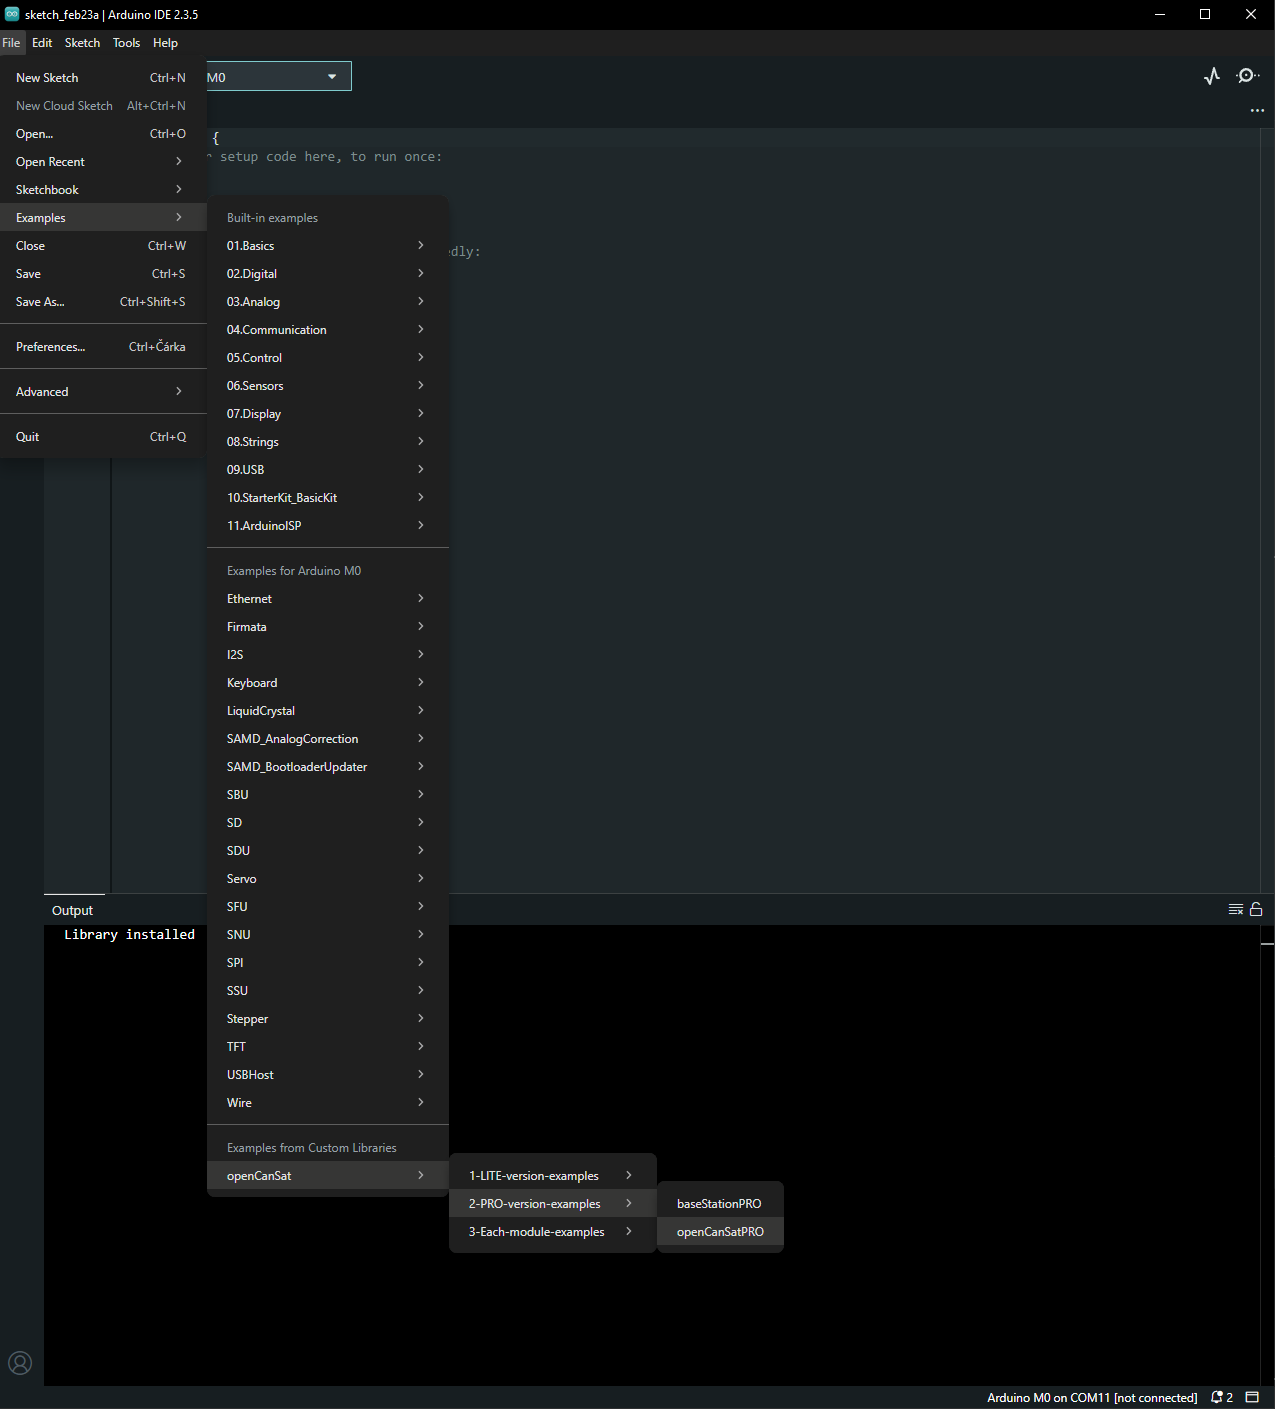Open 11.ArduinoISP examples submenu
Viewport: 1275px width, 1409px height.
click(328, 526)
